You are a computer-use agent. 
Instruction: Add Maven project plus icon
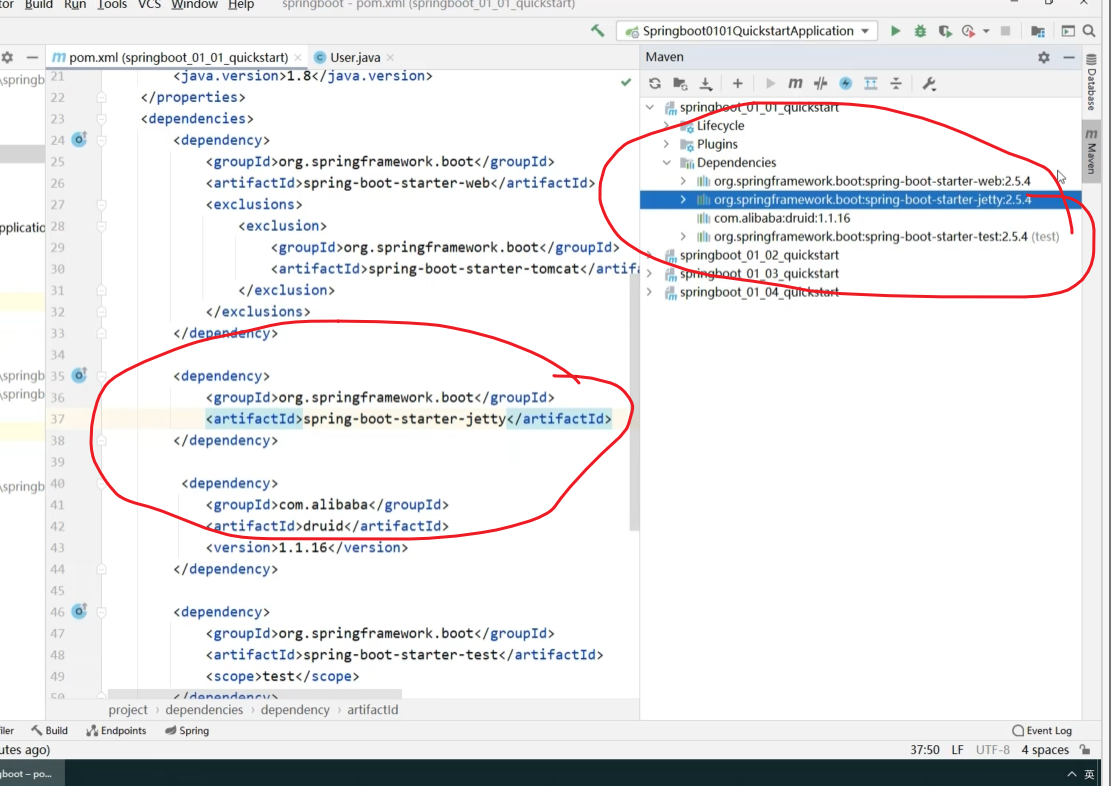click(738, 84)
